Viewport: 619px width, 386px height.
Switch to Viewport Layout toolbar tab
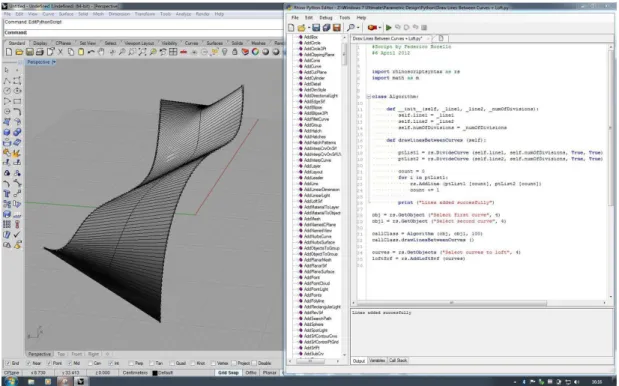pyautogui.click(x=139, y=43)
